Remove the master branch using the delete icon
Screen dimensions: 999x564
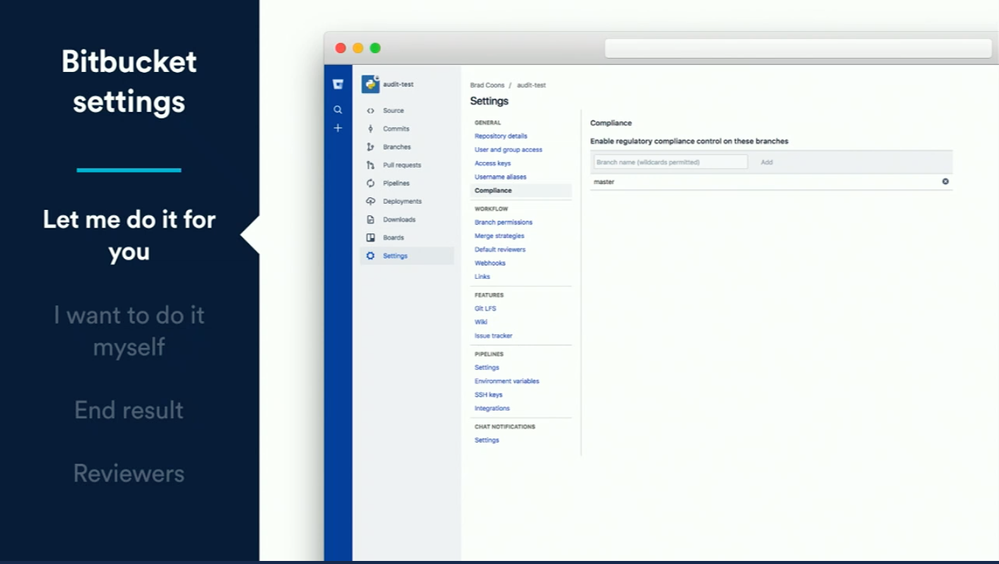(945, 182)
